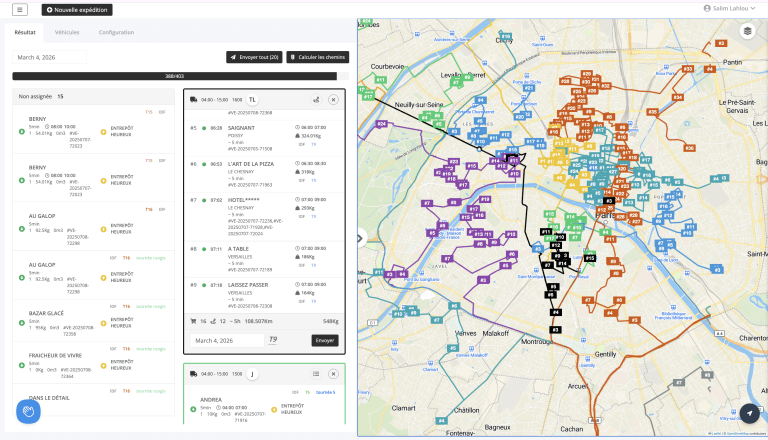768x440 pixels.
Task: Switch to the Véhicules tab
Action: [x=68, y=32]
